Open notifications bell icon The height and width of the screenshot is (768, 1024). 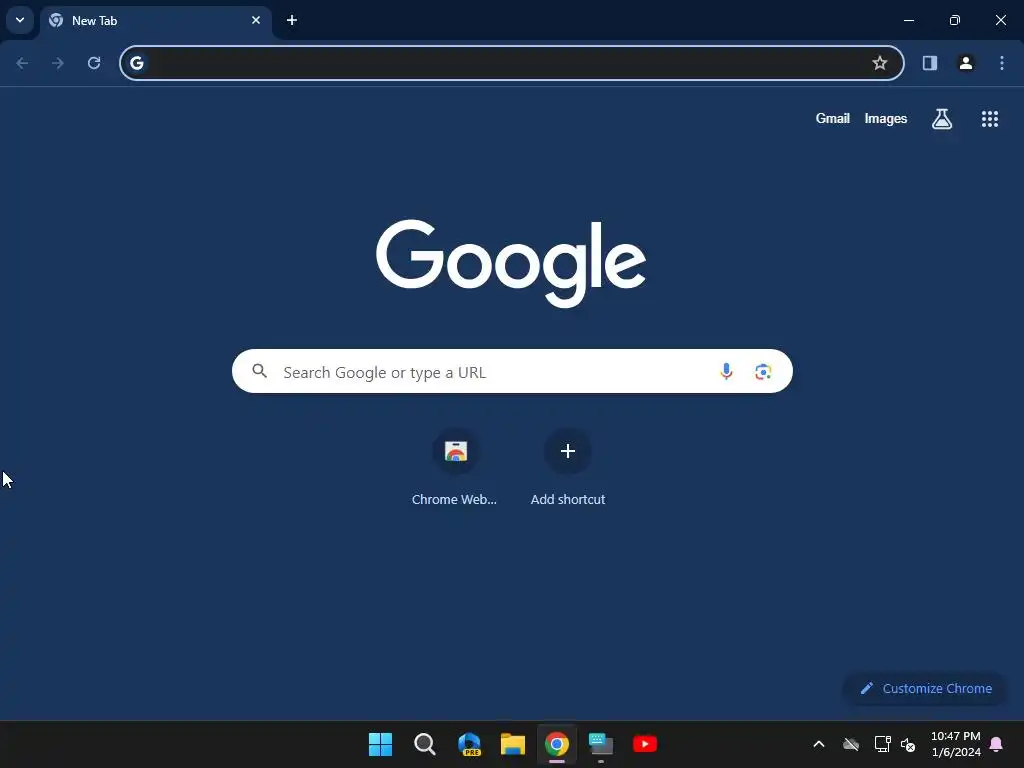[996, 744]
